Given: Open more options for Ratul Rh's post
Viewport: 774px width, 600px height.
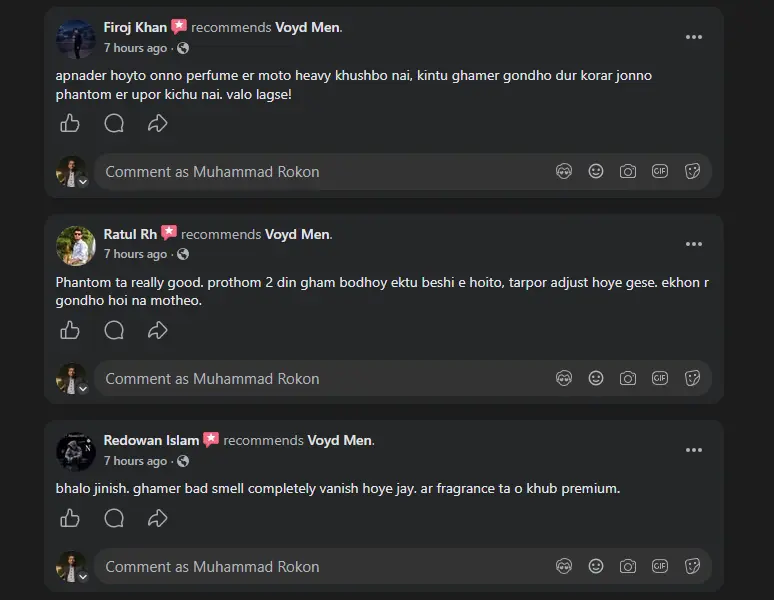Looking at the screenshot, I should tap(694, 244).
